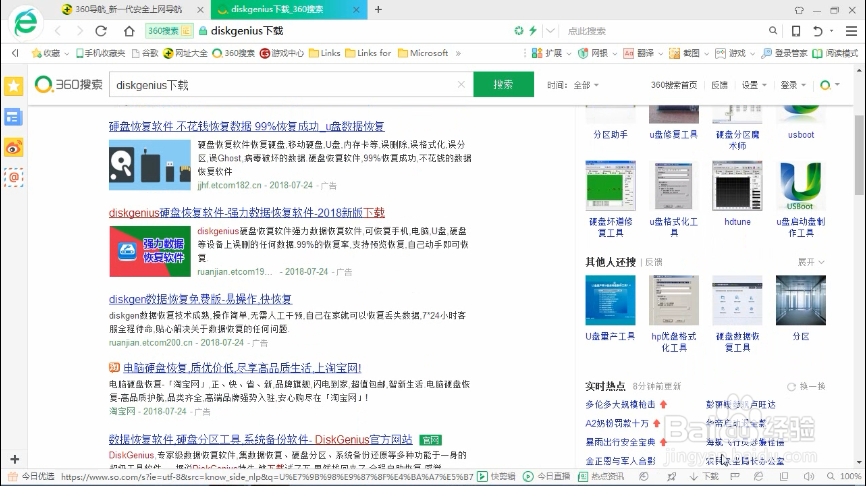This screenshot has width=866, height=486.
Task: Open 今日直播 in the status bar
Action: (x=546, y=476)
